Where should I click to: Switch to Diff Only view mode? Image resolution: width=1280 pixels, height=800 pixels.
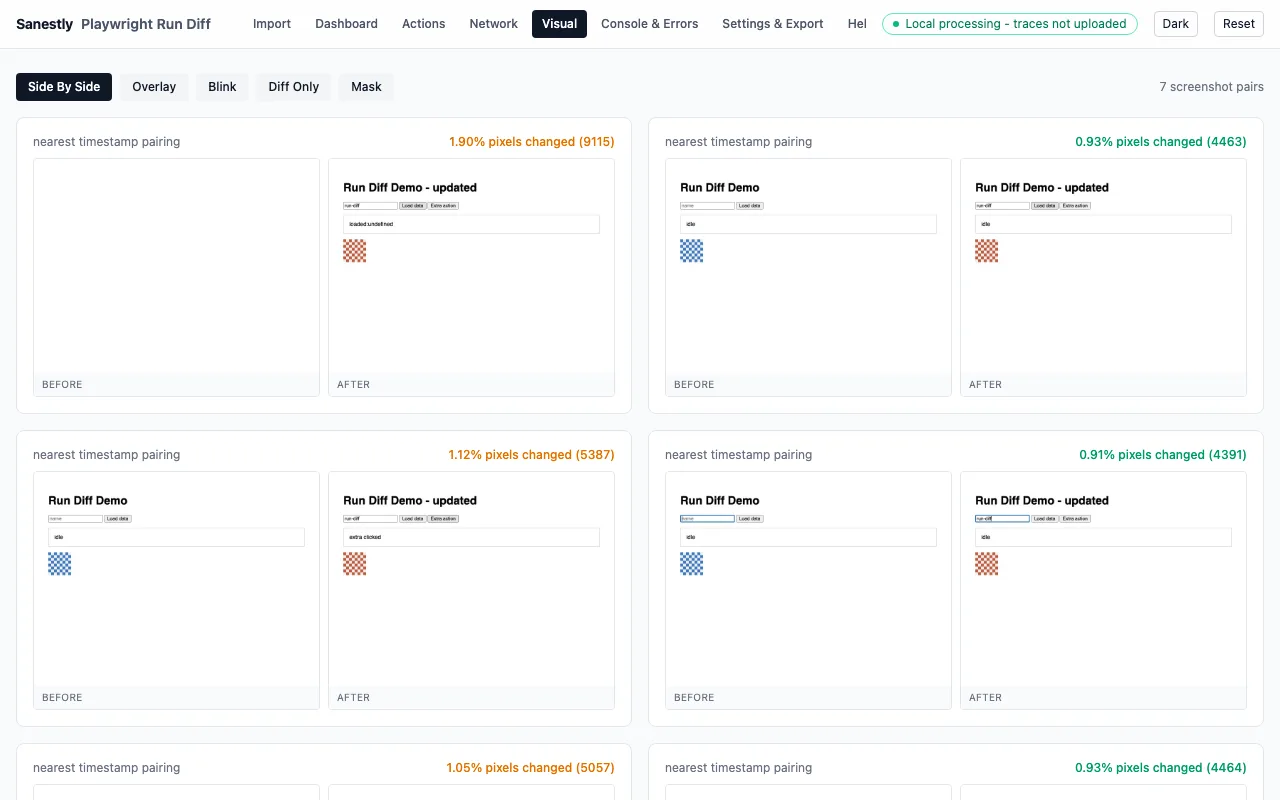293,87
